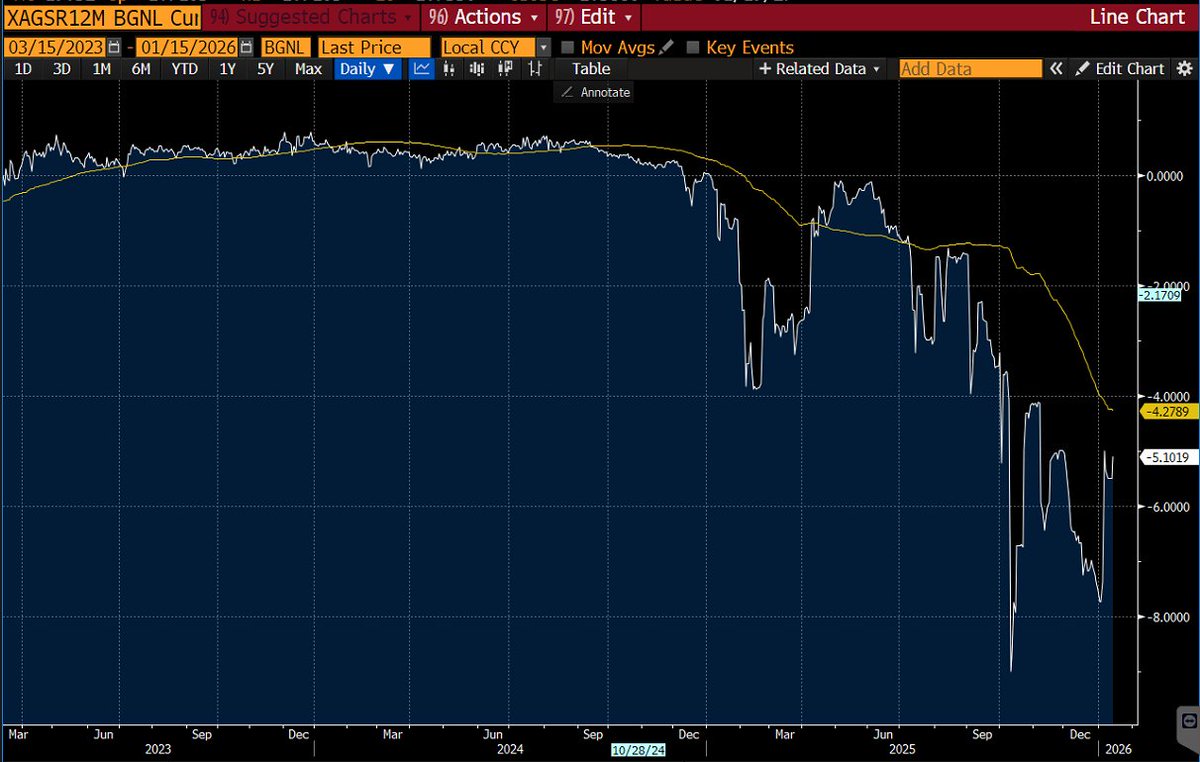Open chart settings gear icon
1200x762 pixels.
pyautogui.click(x=1184, y=69)
